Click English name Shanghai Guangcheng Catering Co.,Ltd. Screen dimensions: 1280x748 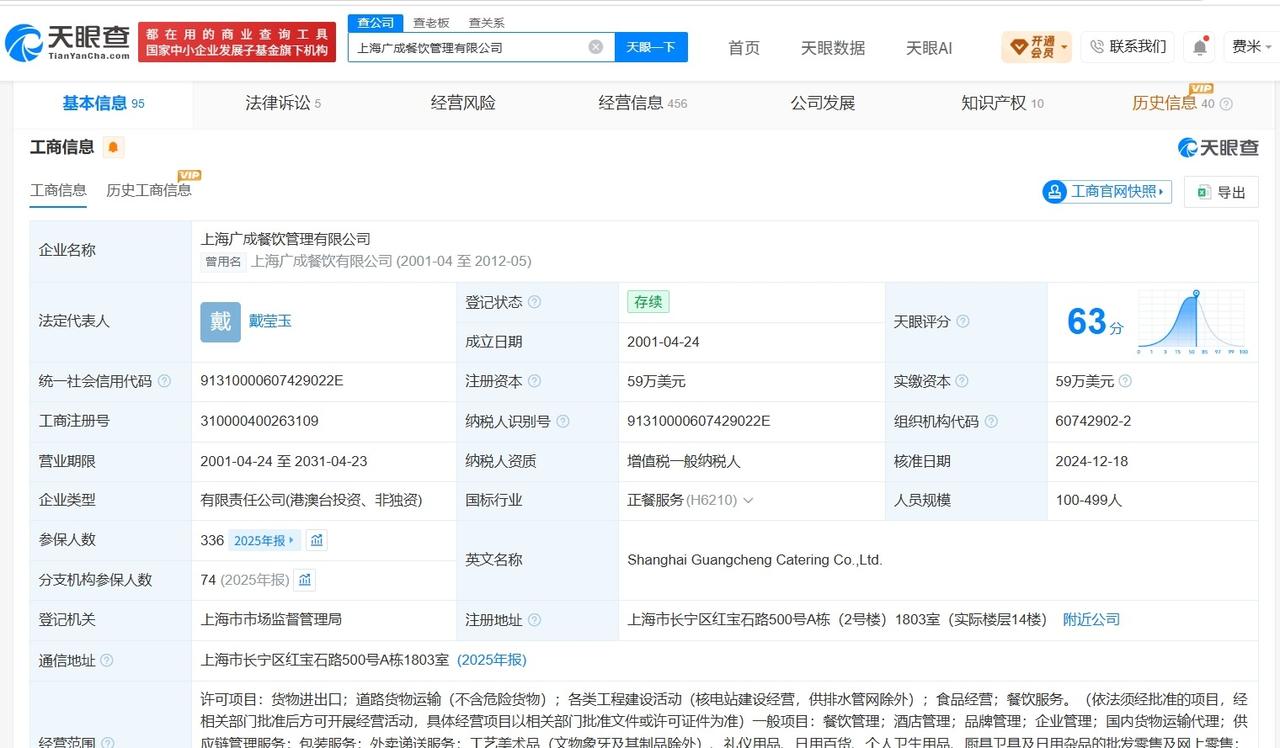pos(755,560)
